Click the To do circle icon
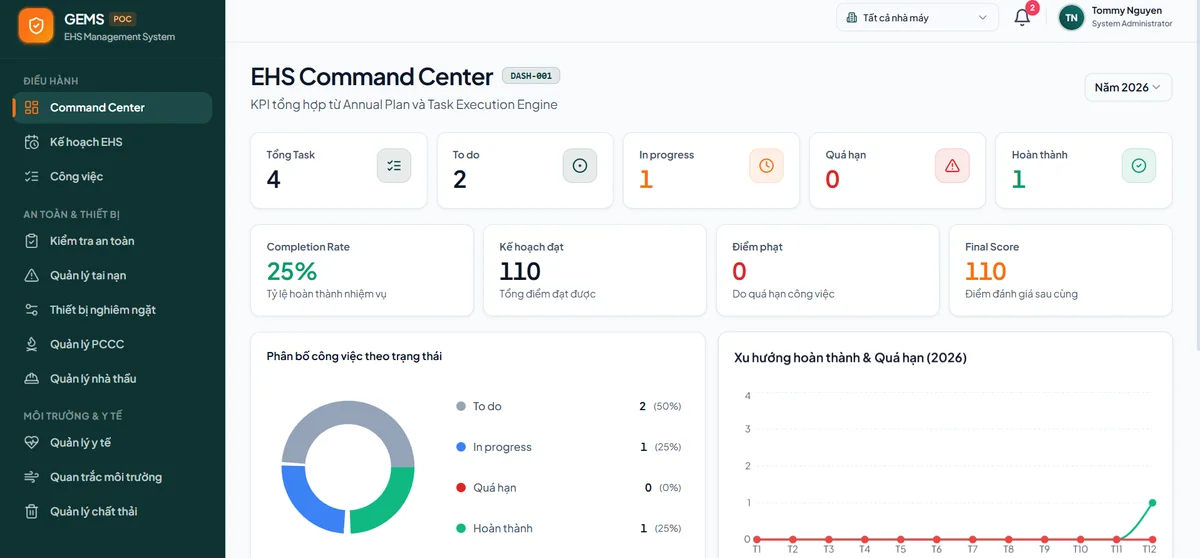 pyautogui.click(x=580, y=166)
